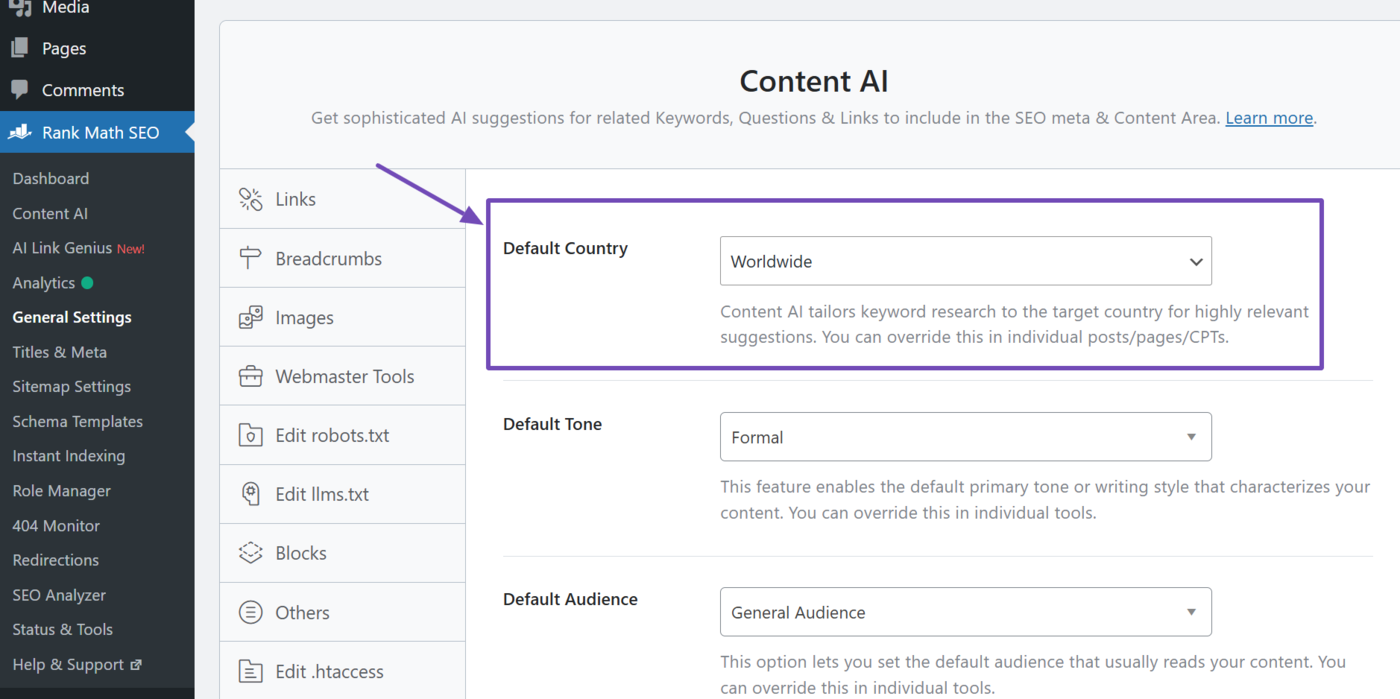
Task: Switch to the Edit .htaccess tab
Action: 343,671
